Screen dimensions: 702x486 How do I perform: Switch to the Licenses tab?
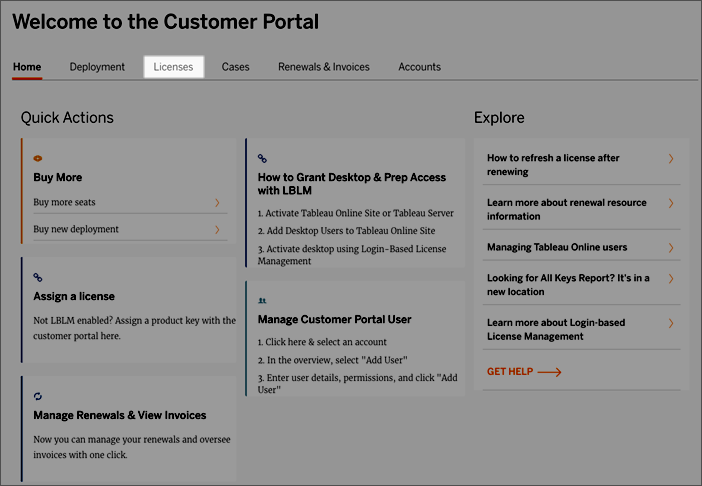pyautogui.click(x=173, y=67)
